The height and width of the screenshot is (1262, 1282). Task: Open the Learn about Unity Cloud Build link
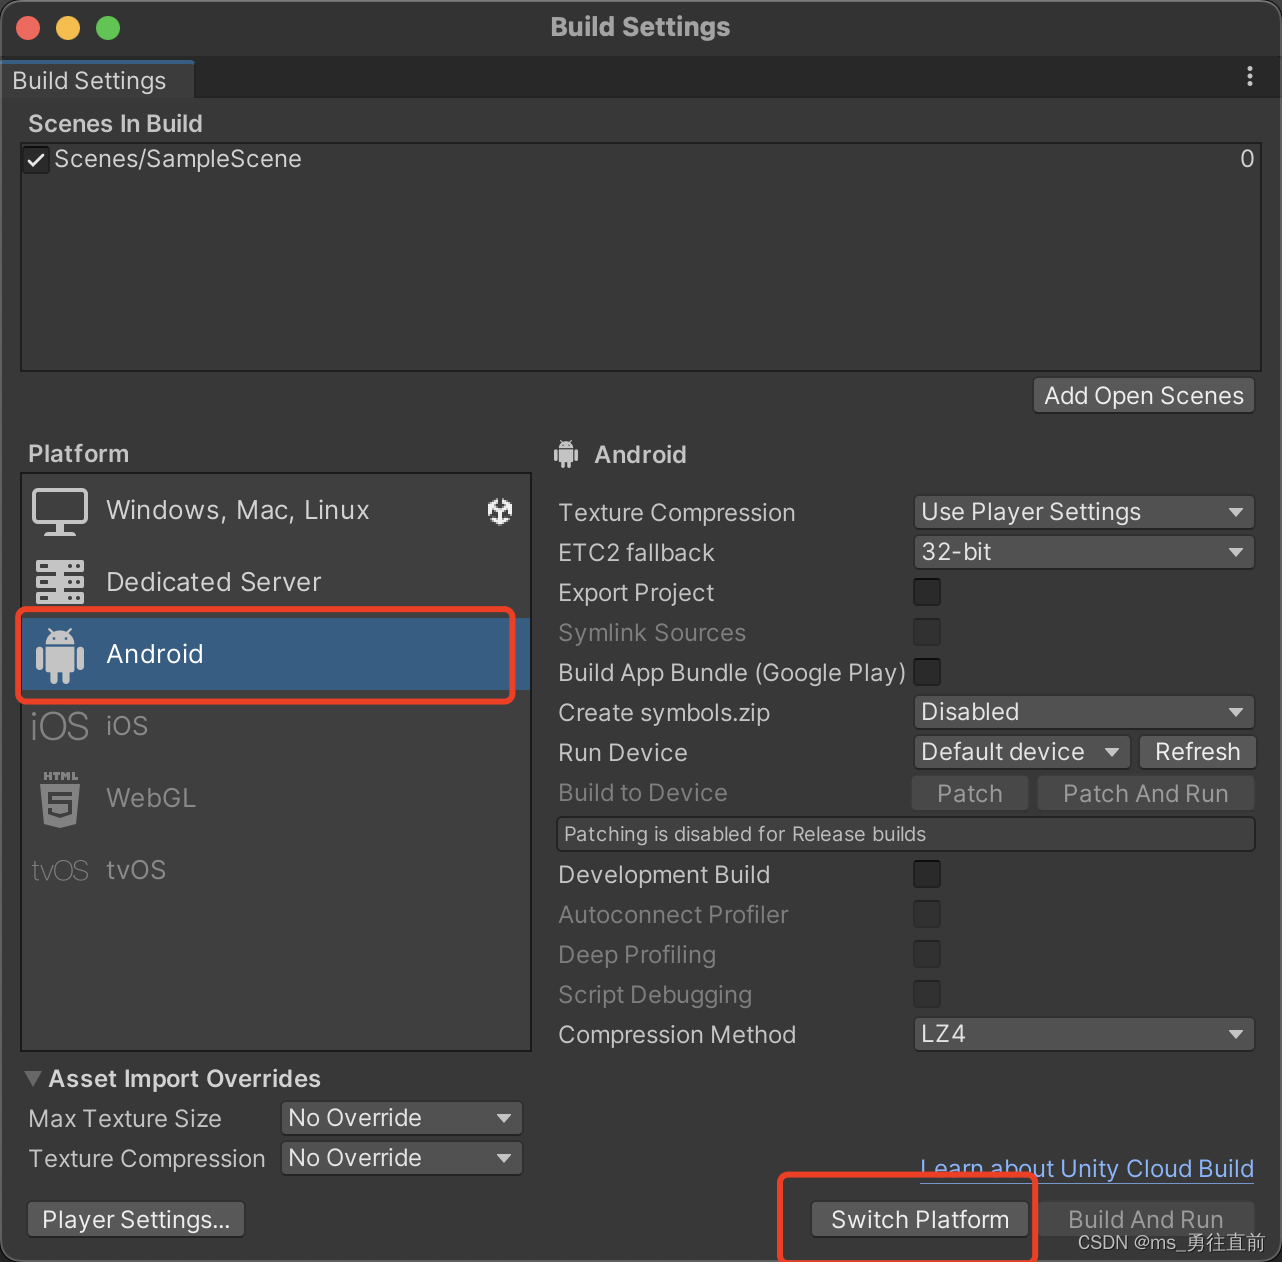1087,1169
